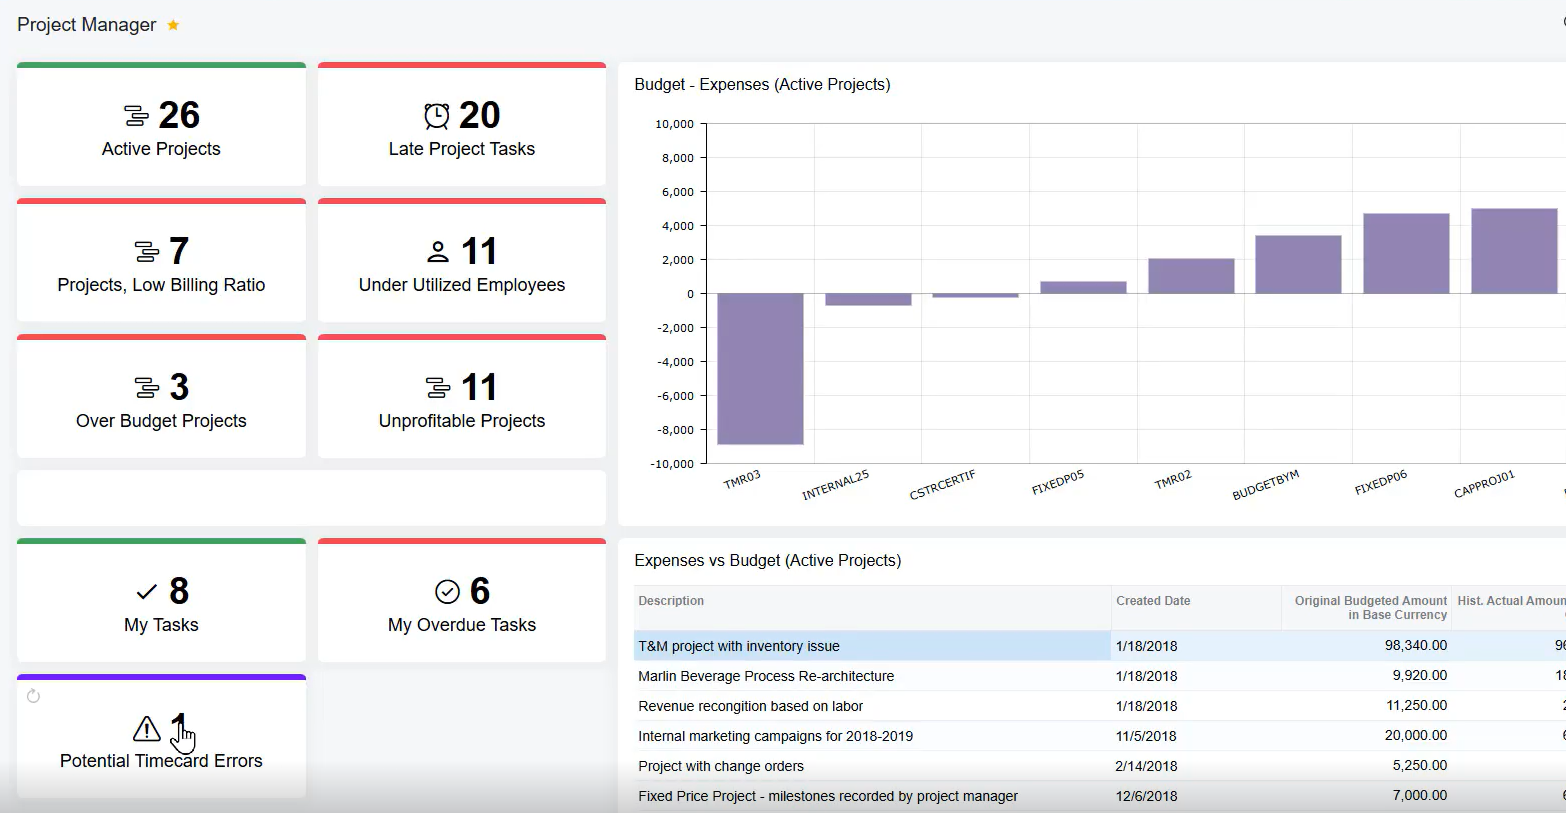Select Marlin Beverage Process Re-architecture row
Screen dimensions: 1566x813
tap(1100, 676)
